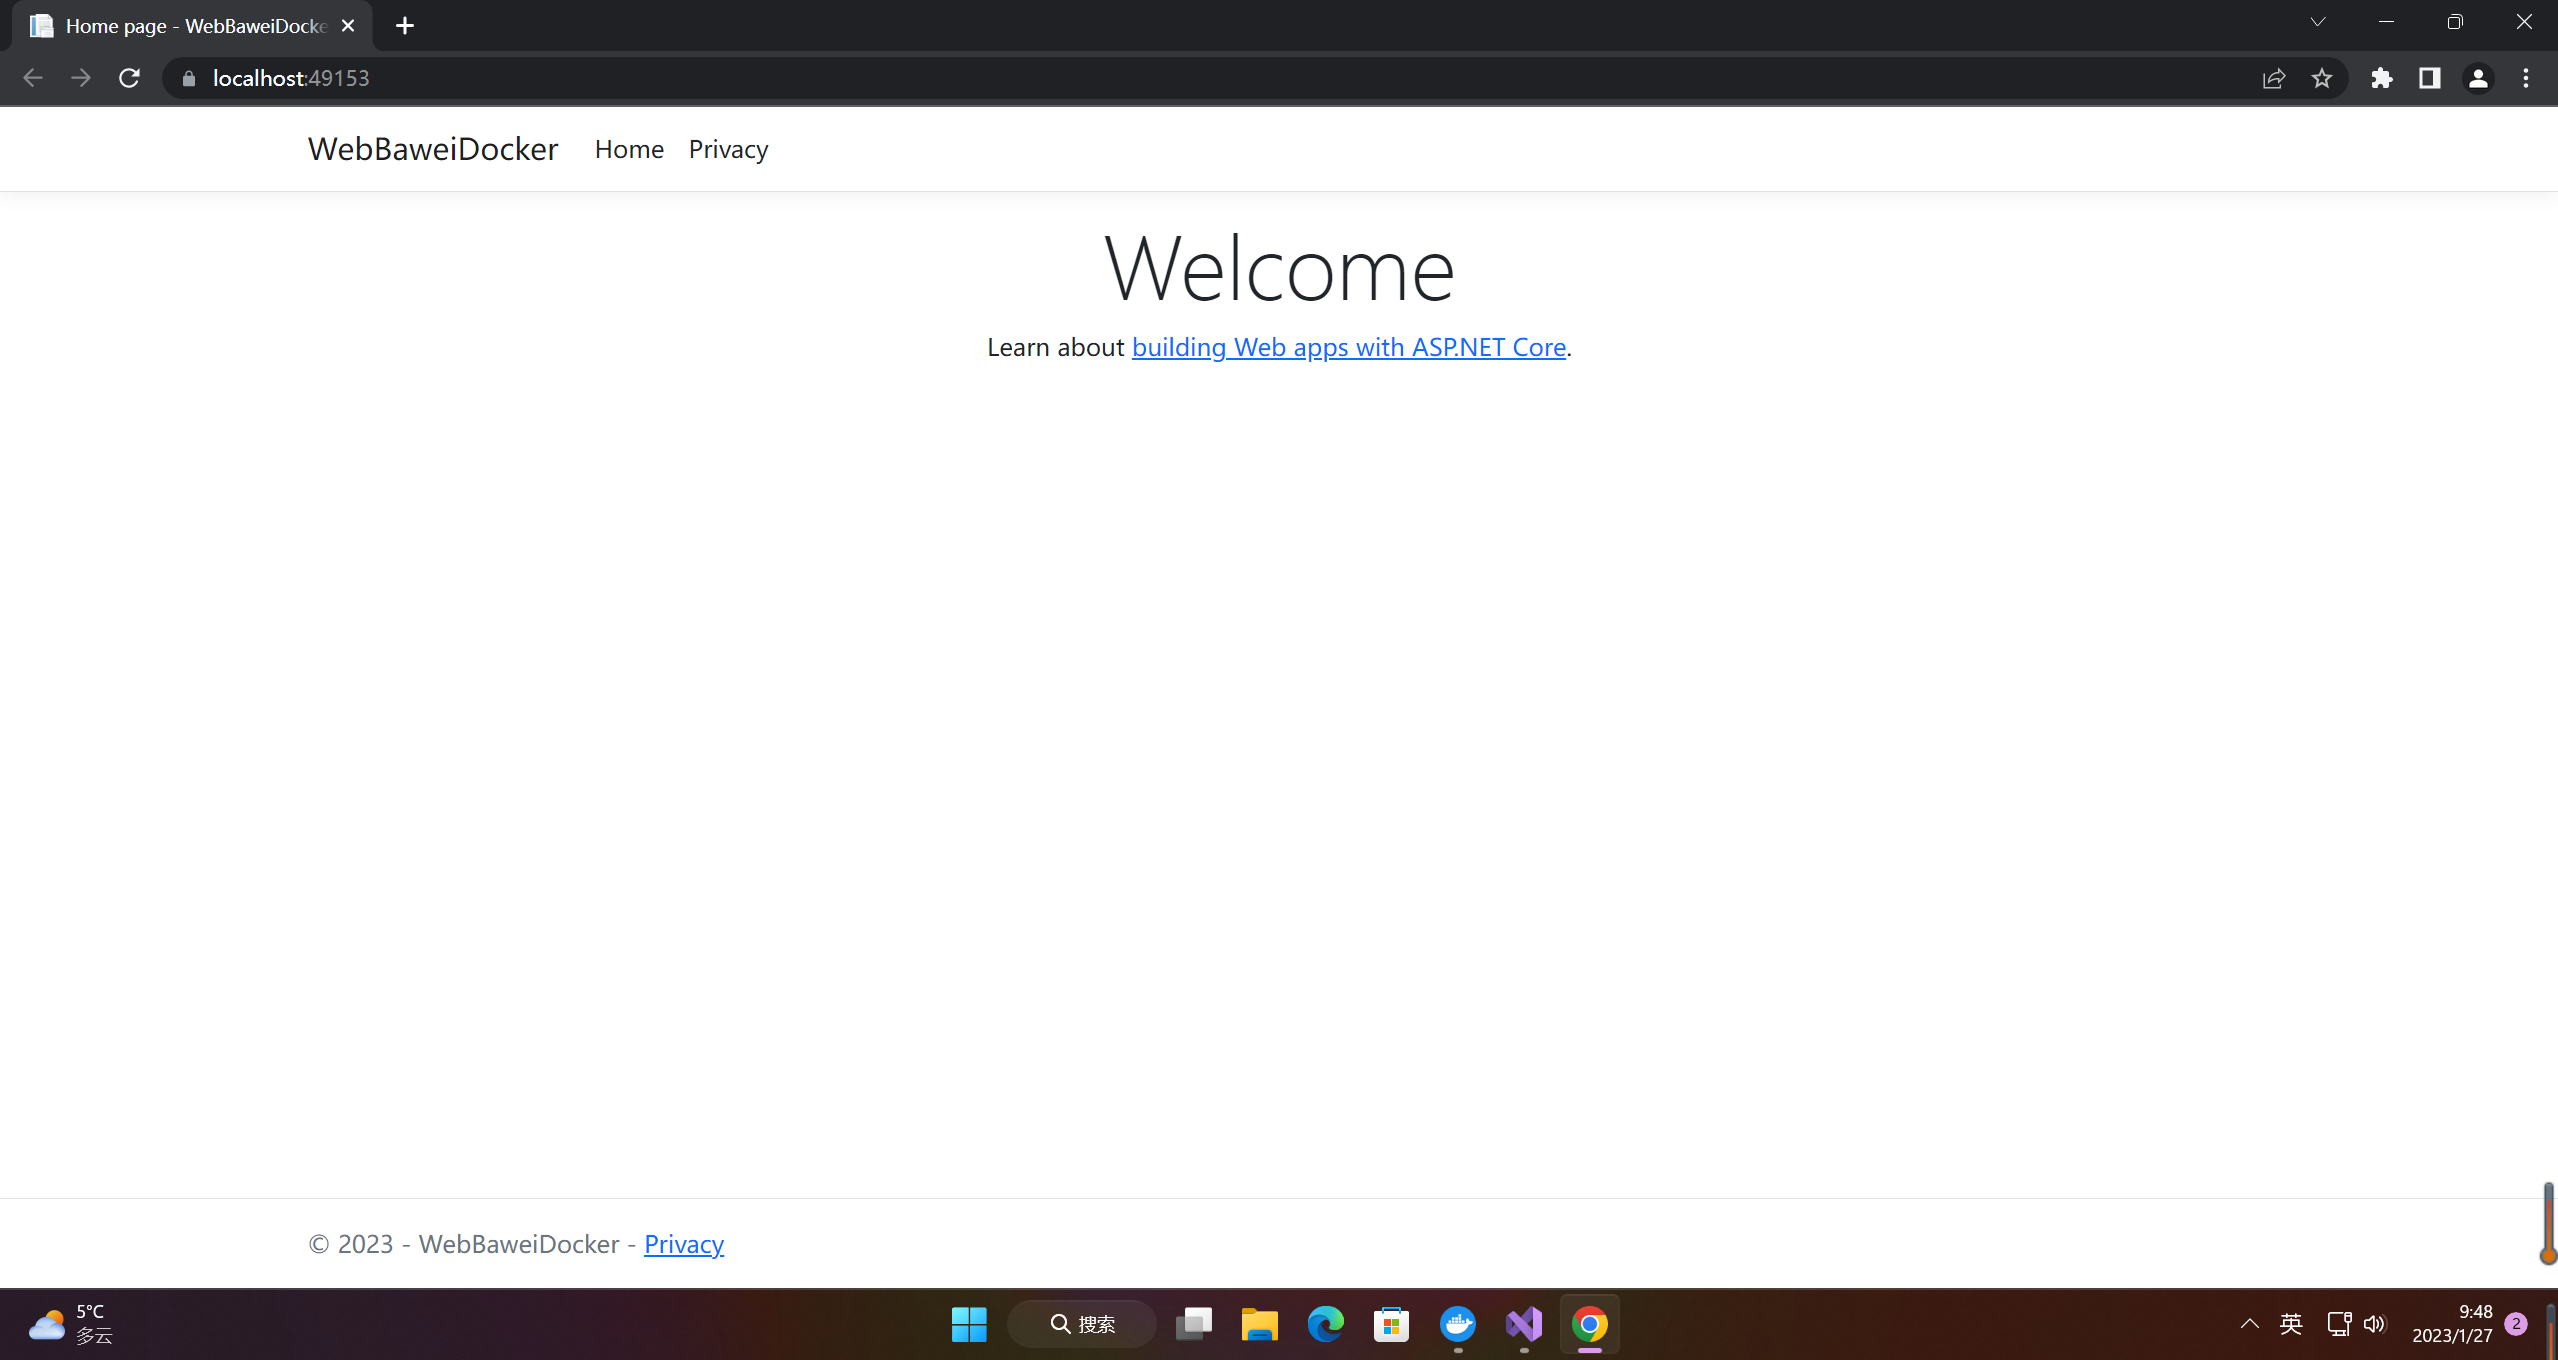Click the site lock icon
Image resolution: width=2558 pixels, height=1360 pixels.
click(188, 78)
